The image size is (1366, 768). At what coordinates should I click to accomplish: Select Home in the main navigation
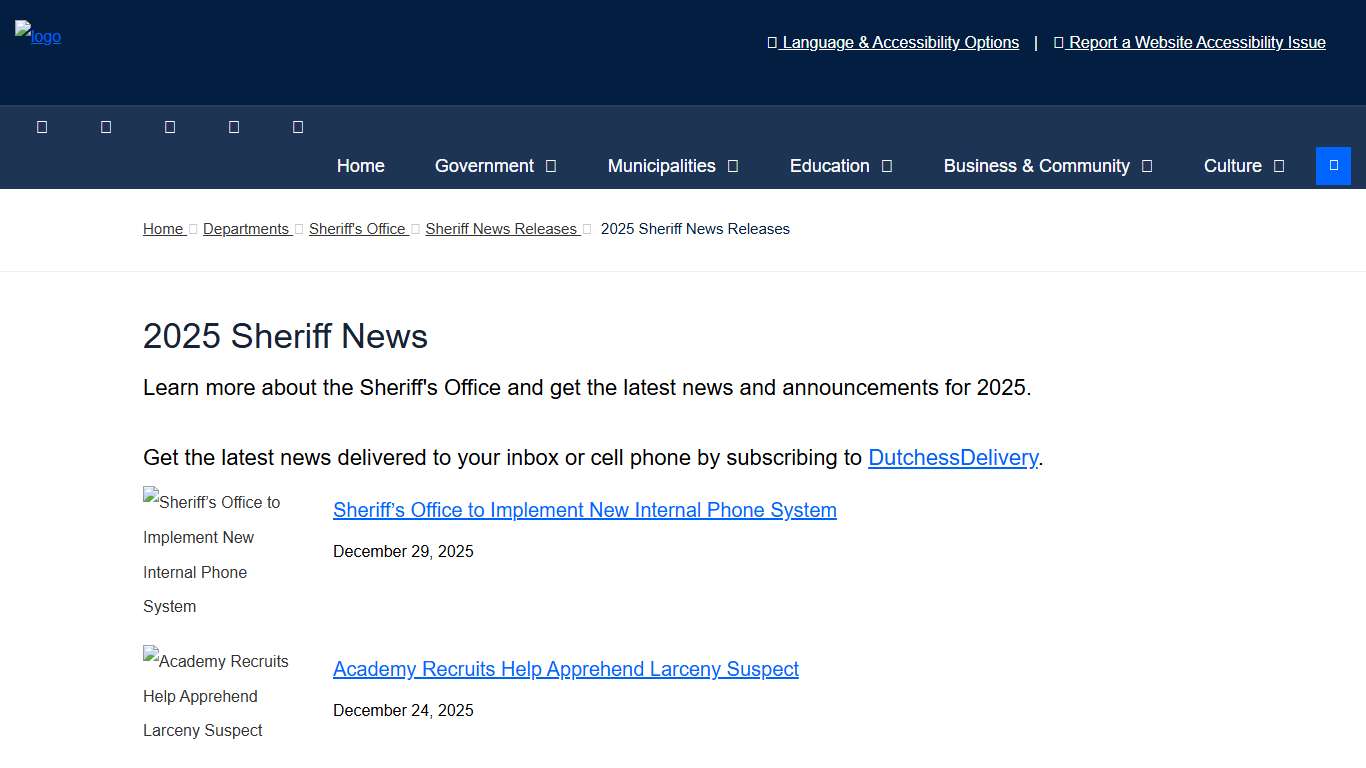(x=360, y=166)
